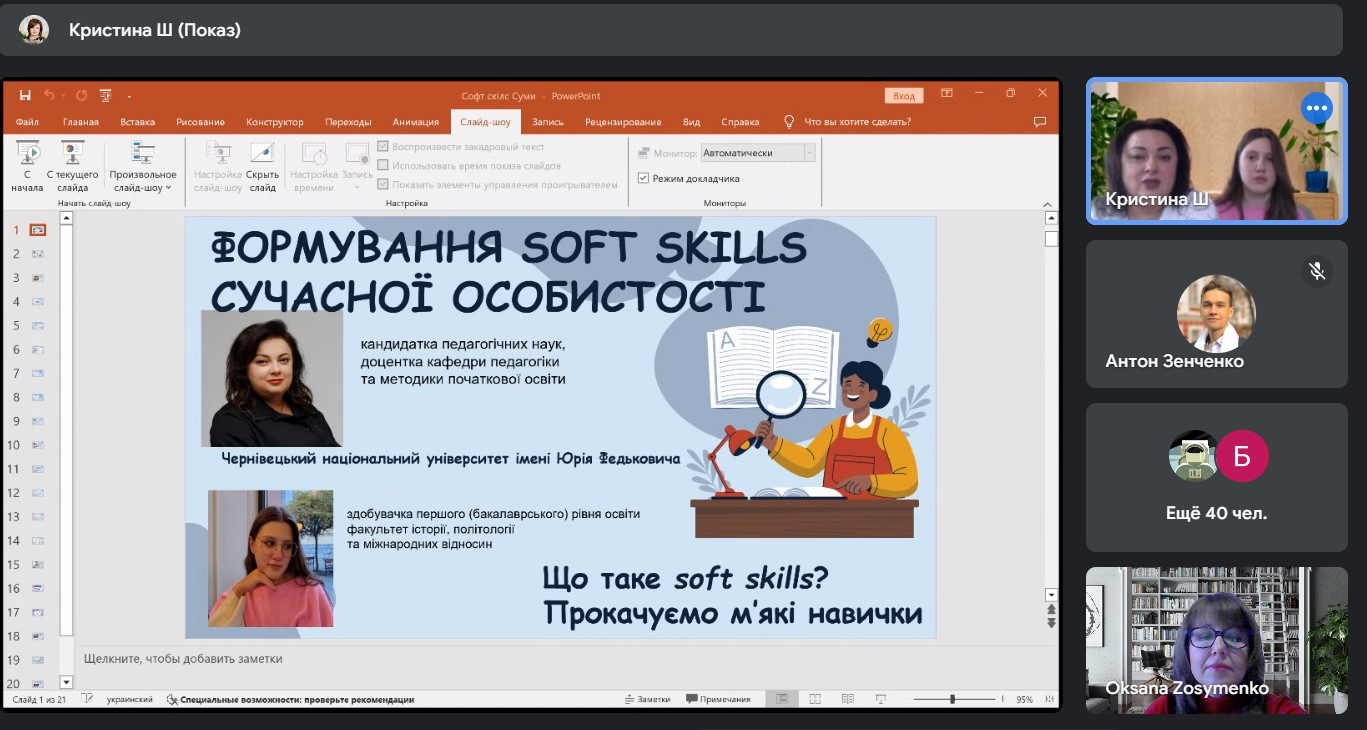Click the lightbulb 'Что вы хотите сделать?' search
This screenshot has width=1367, height=730.
tap(847, 122)
